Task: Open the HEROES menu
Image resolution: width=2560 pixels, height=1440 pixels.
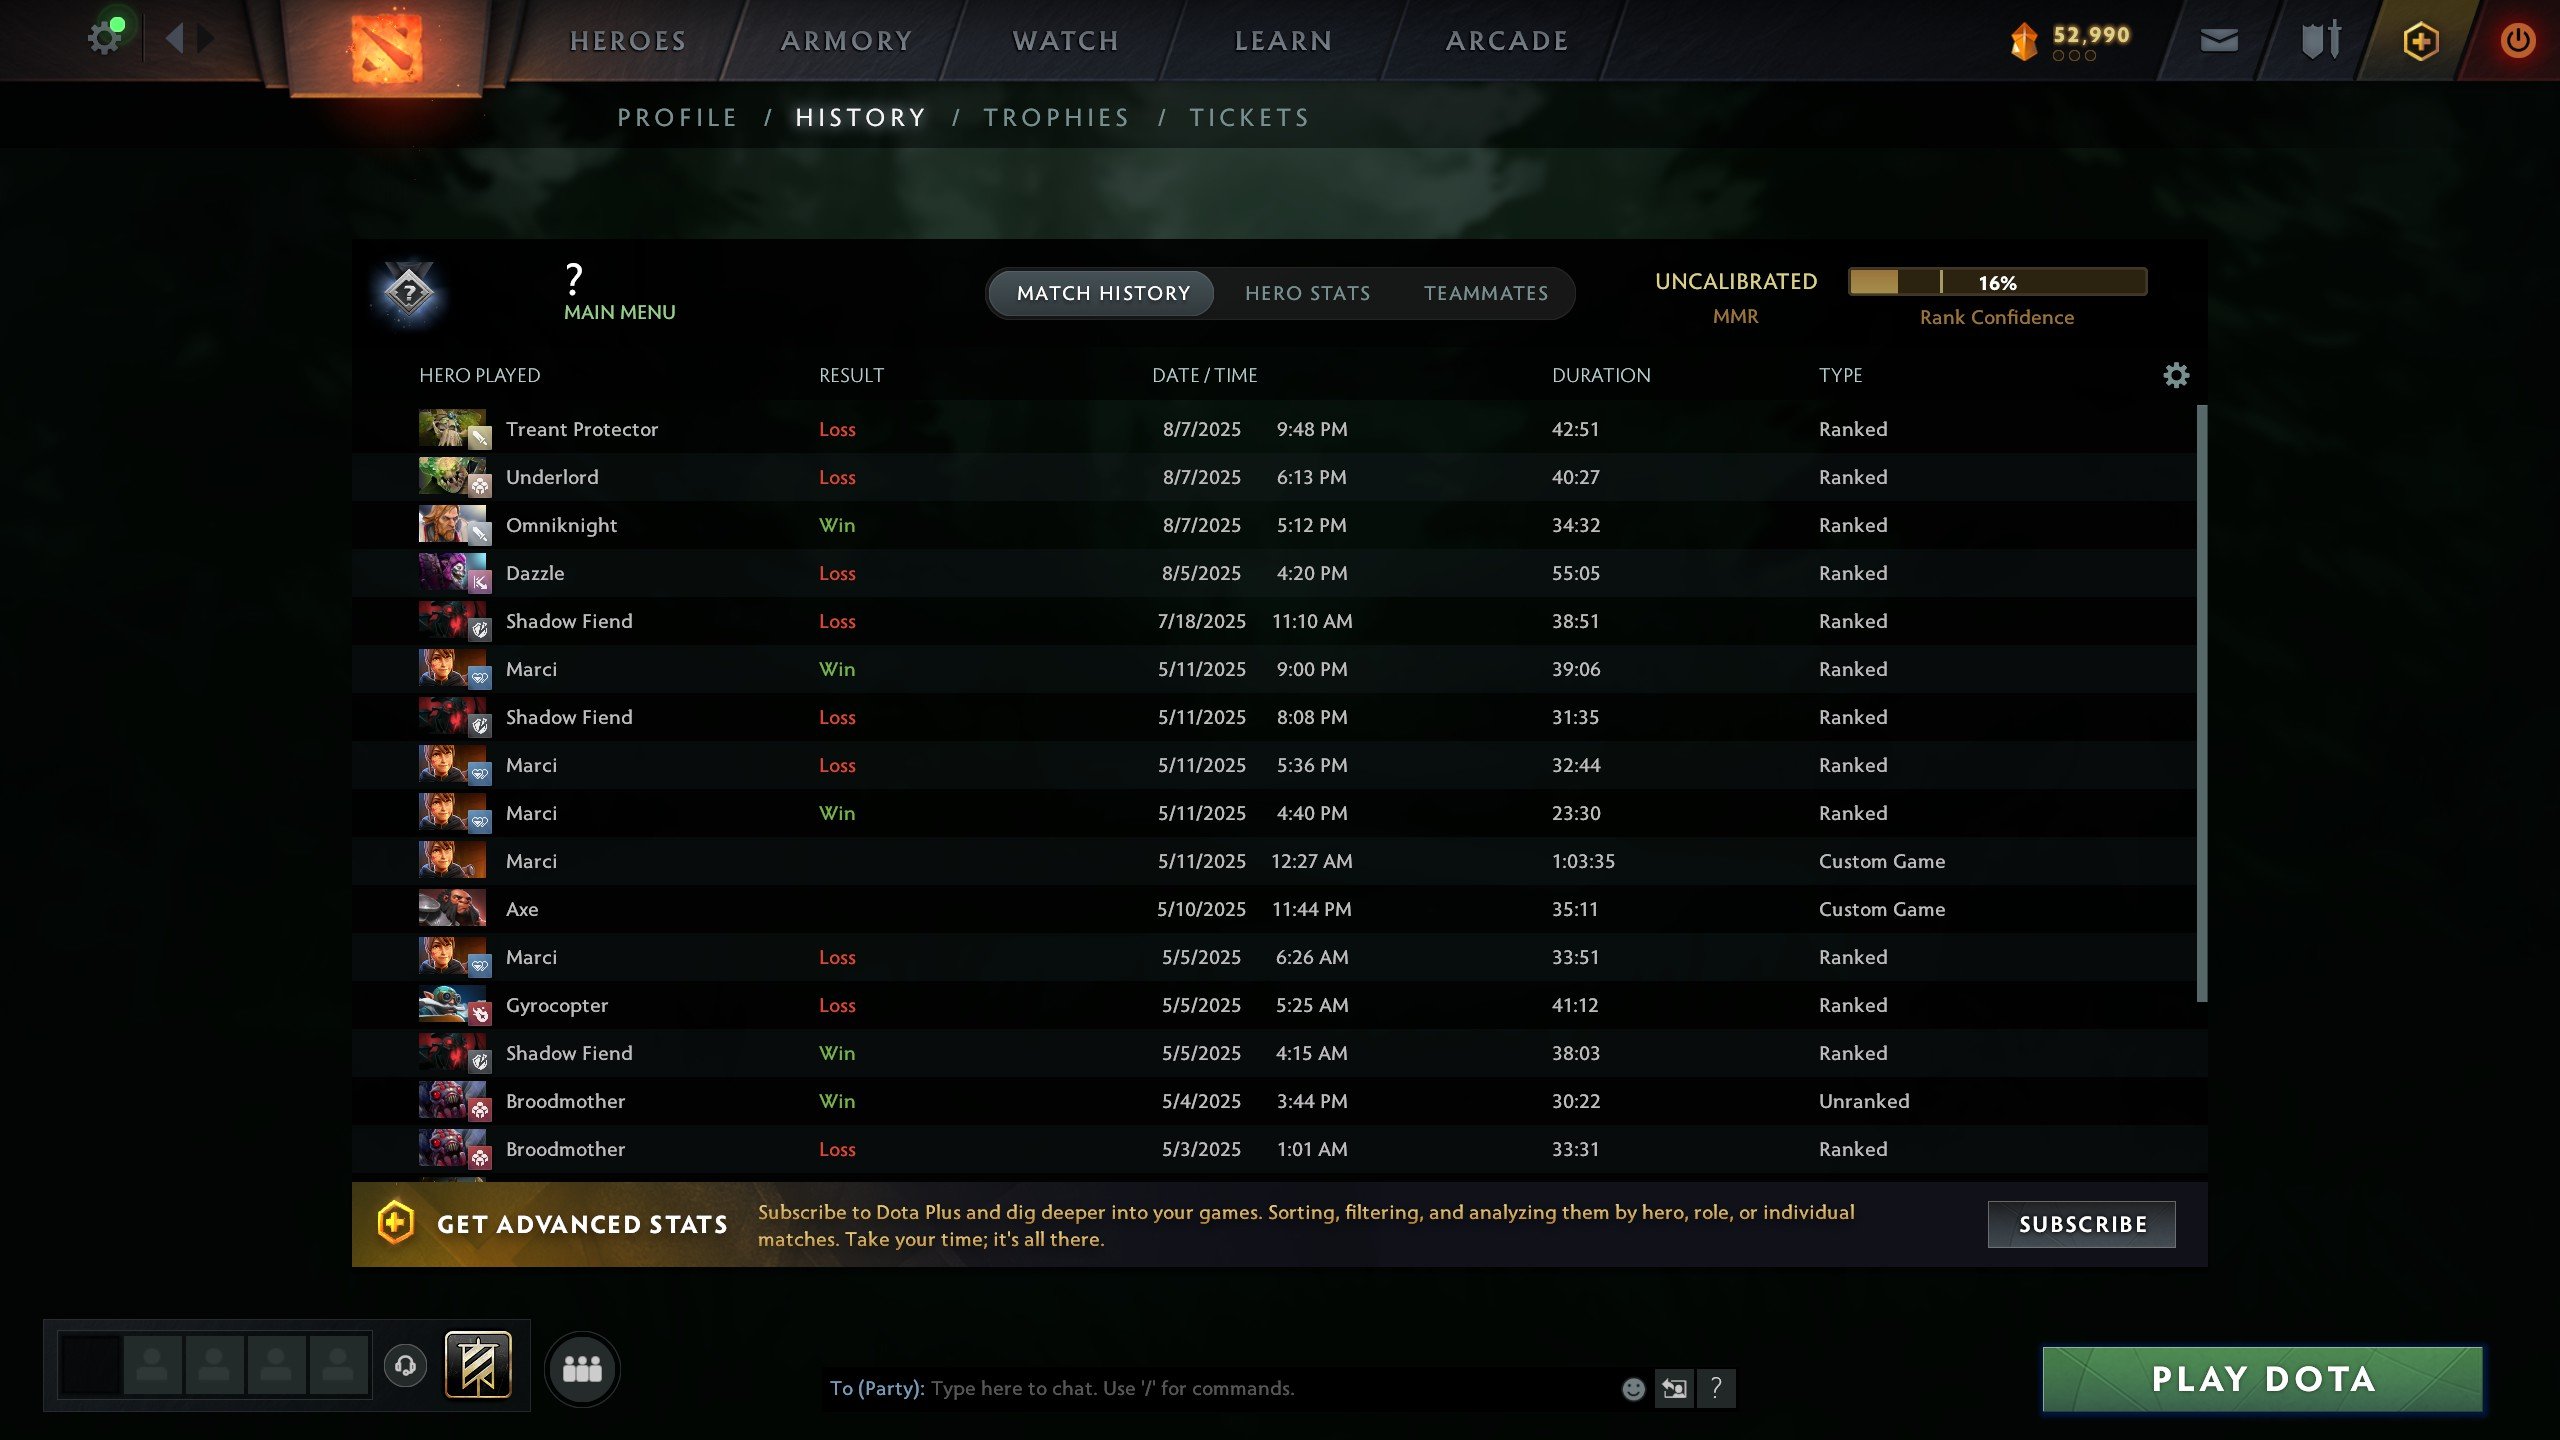Action: (x=628, y=41)
